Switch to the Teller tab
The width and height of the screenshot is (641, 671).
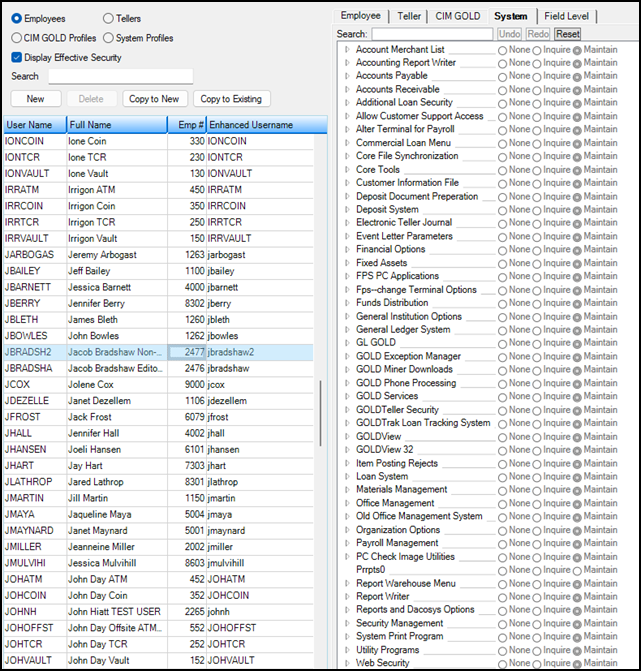pos(409,16)
